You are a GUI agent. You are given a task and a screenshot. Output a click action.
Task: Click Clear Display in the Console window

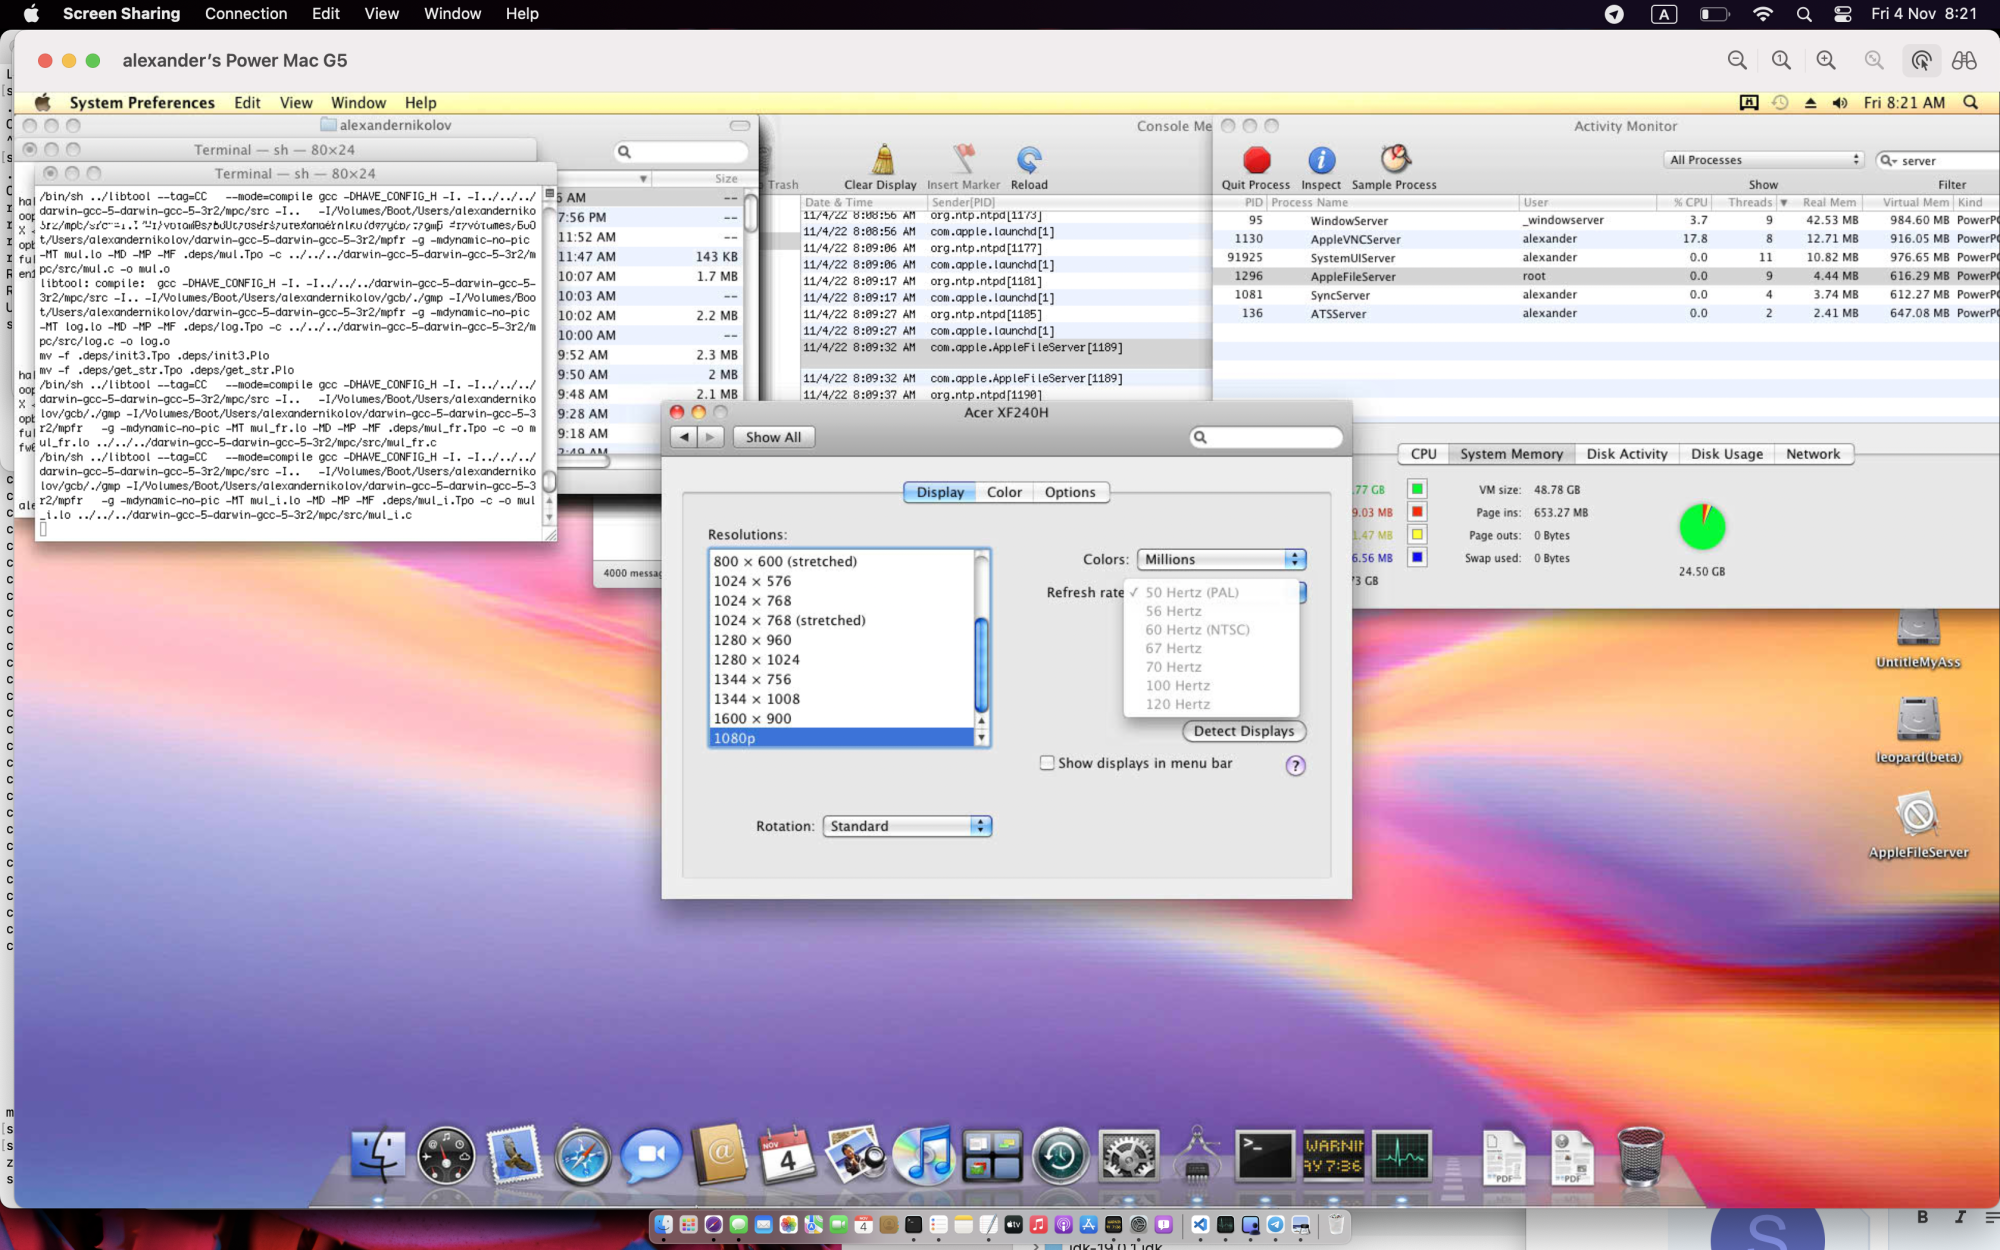(x=880, y=167)
